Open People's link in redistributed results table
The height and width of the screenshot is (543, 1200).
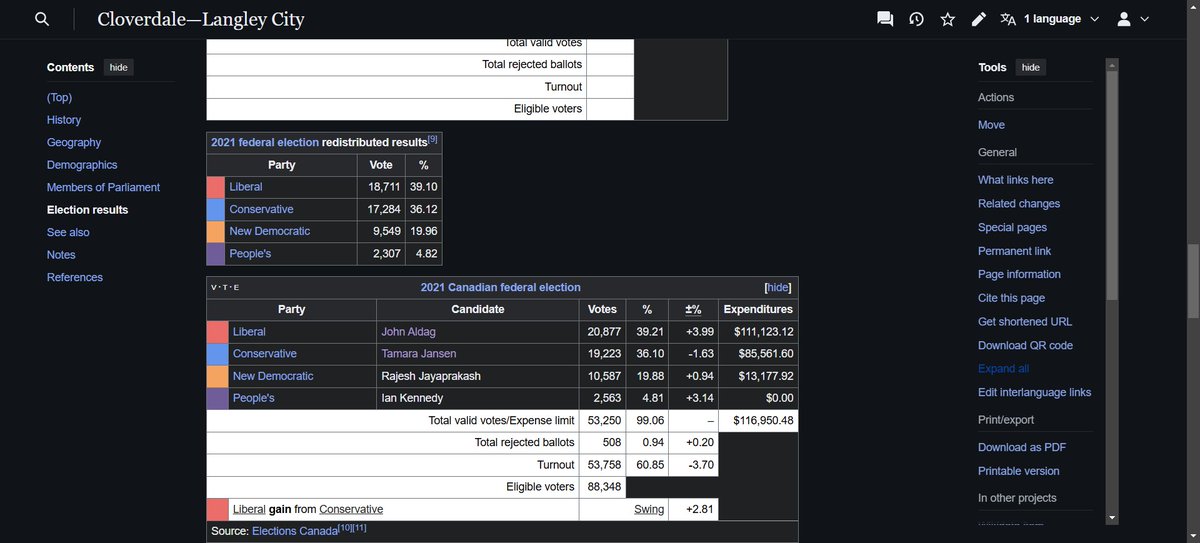tap(250, 254)
